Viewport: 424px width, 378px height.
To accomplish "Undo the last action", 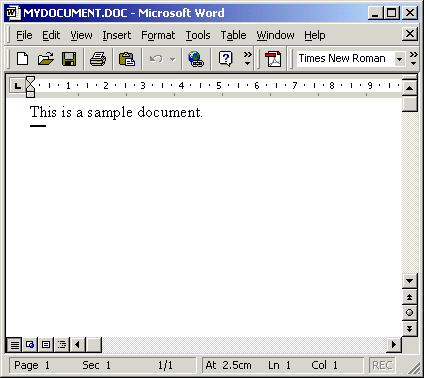I will [x=156, y=59].
